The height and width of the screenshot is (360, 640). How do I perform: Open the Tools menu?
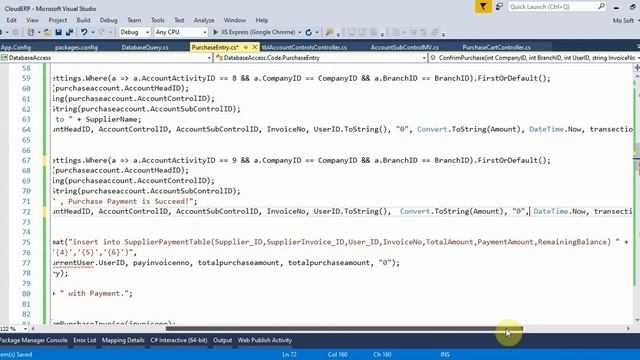point(158,20)
